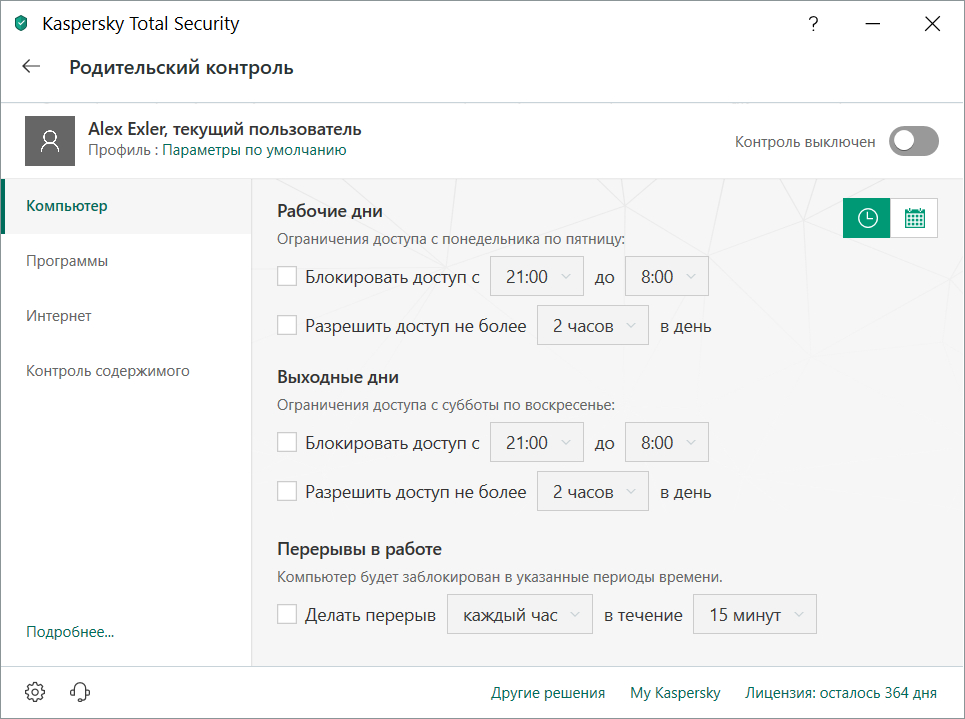
Task: Click the Подробнее... link
Action: (x=70, y=632)
